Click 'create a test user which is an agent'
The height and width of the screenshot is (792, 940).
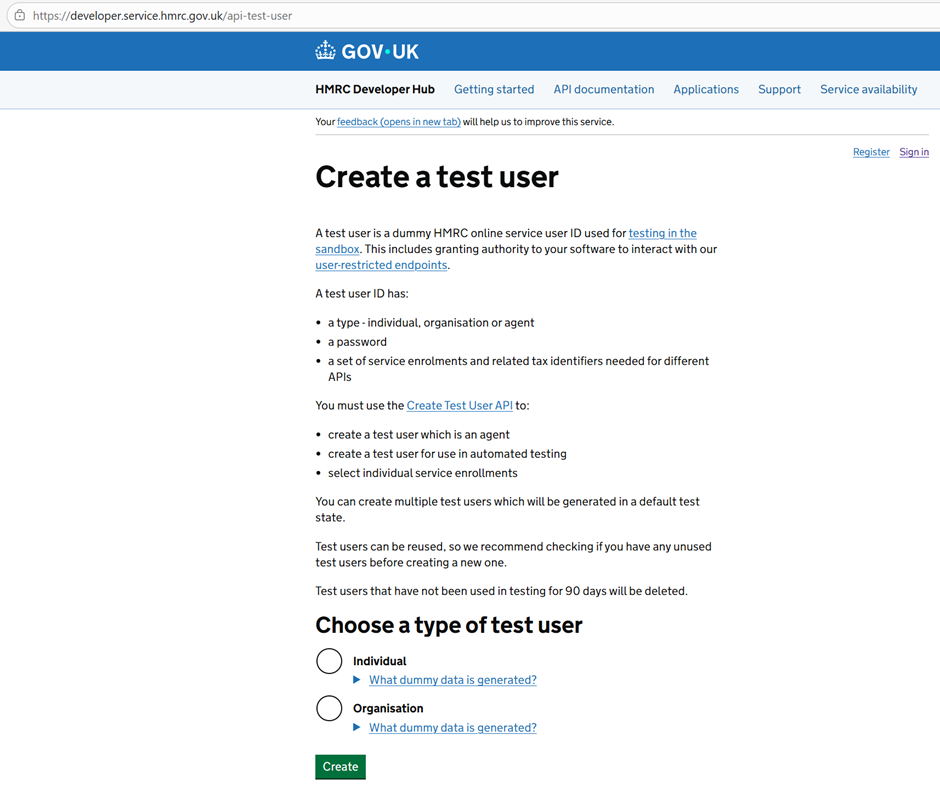[418, 435]
